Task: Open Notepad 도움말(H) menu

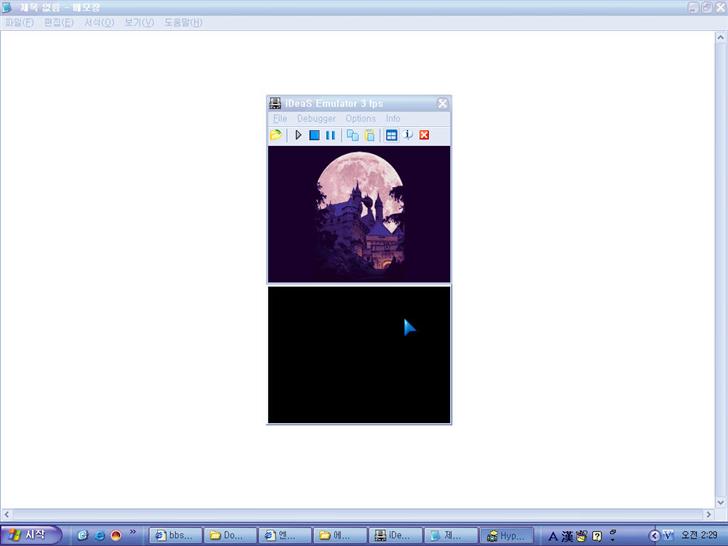Action: (183, 22)
